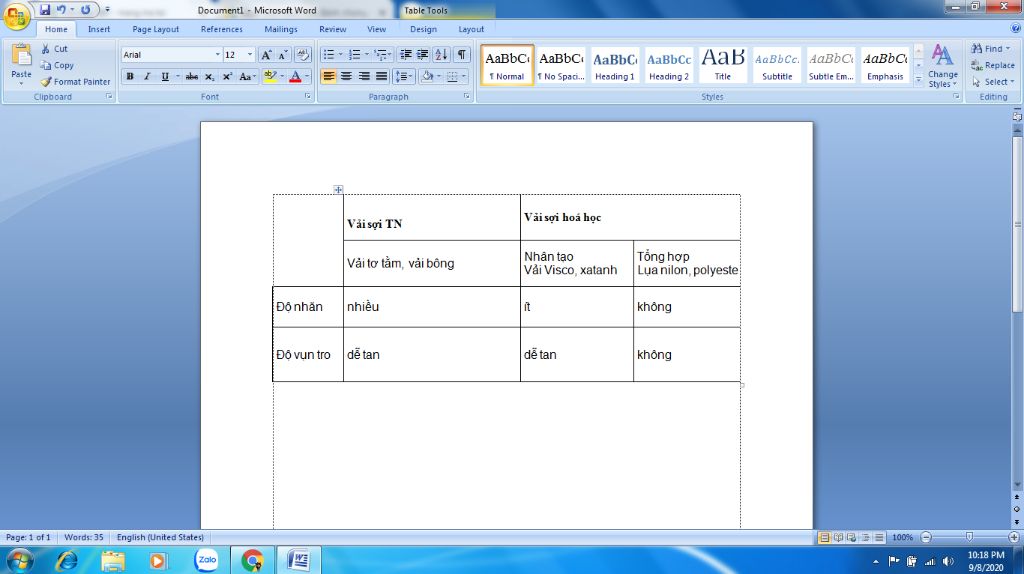Open the Windows Start menu
1024x574 pixels.
click(x=19, y=560)
